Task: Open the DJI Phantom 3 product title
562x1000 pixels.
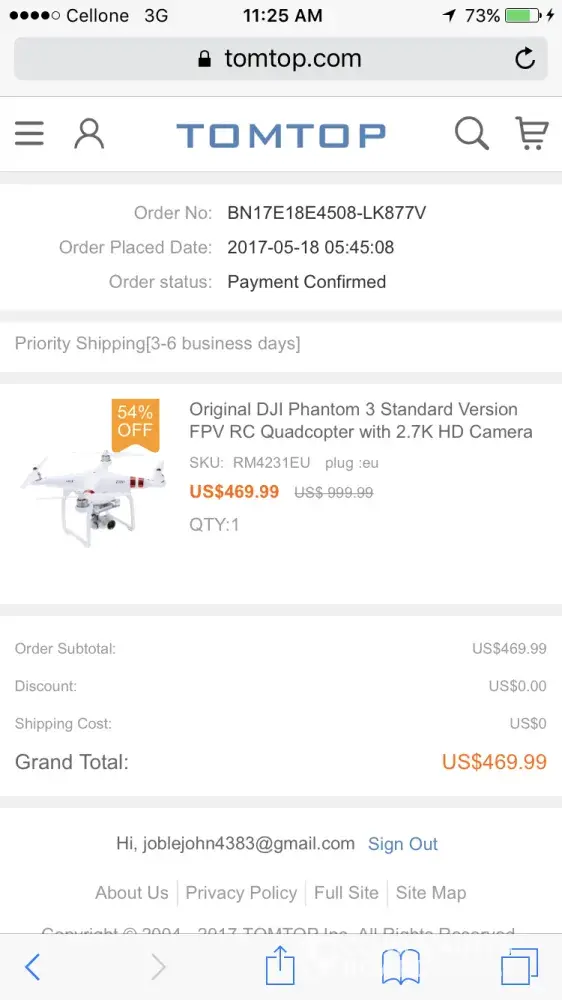Action: tap(360, 420)
